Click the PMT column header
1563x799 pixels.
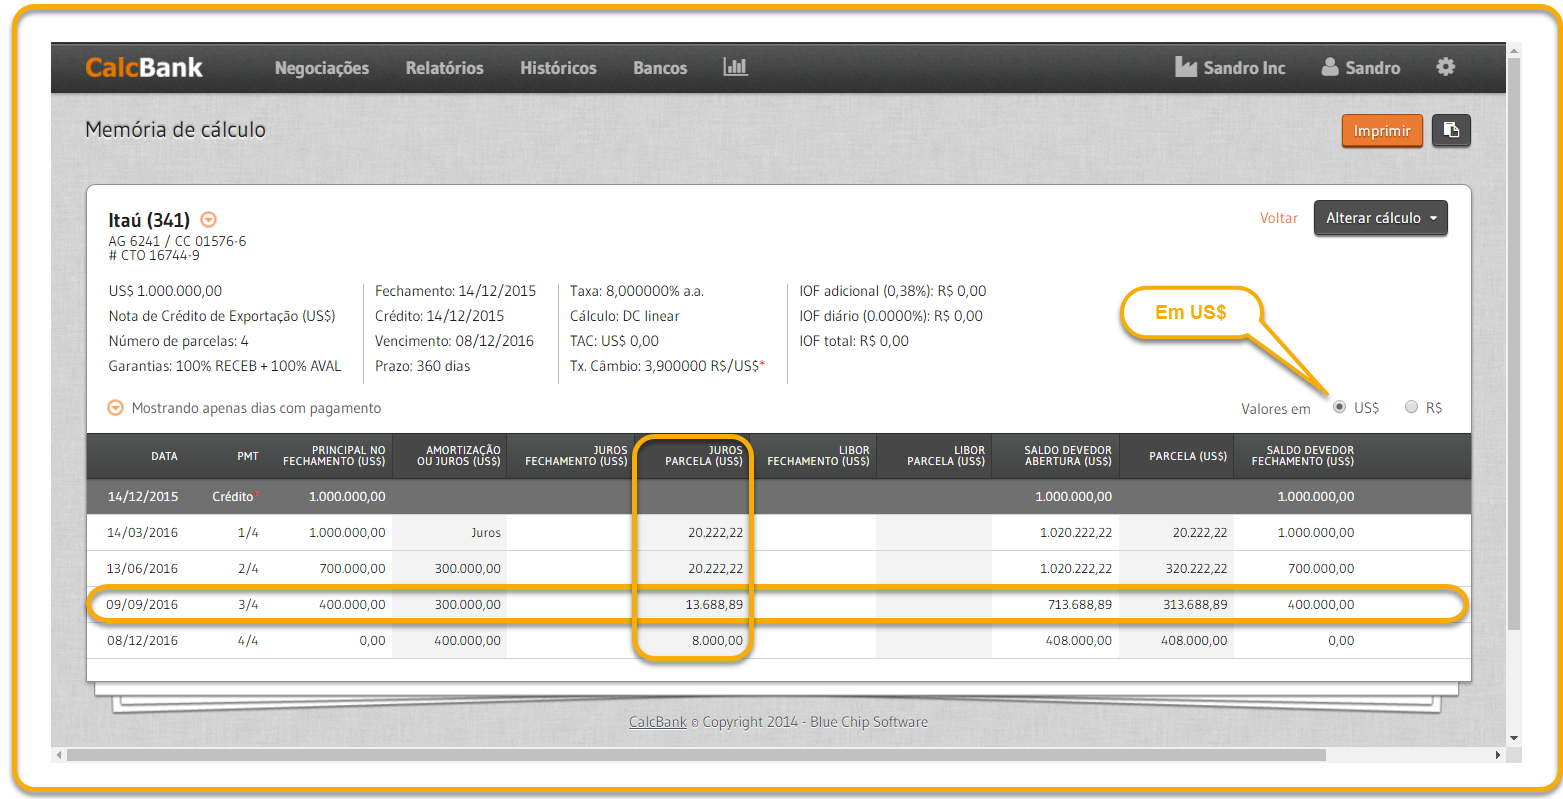(x=248, y=456)
